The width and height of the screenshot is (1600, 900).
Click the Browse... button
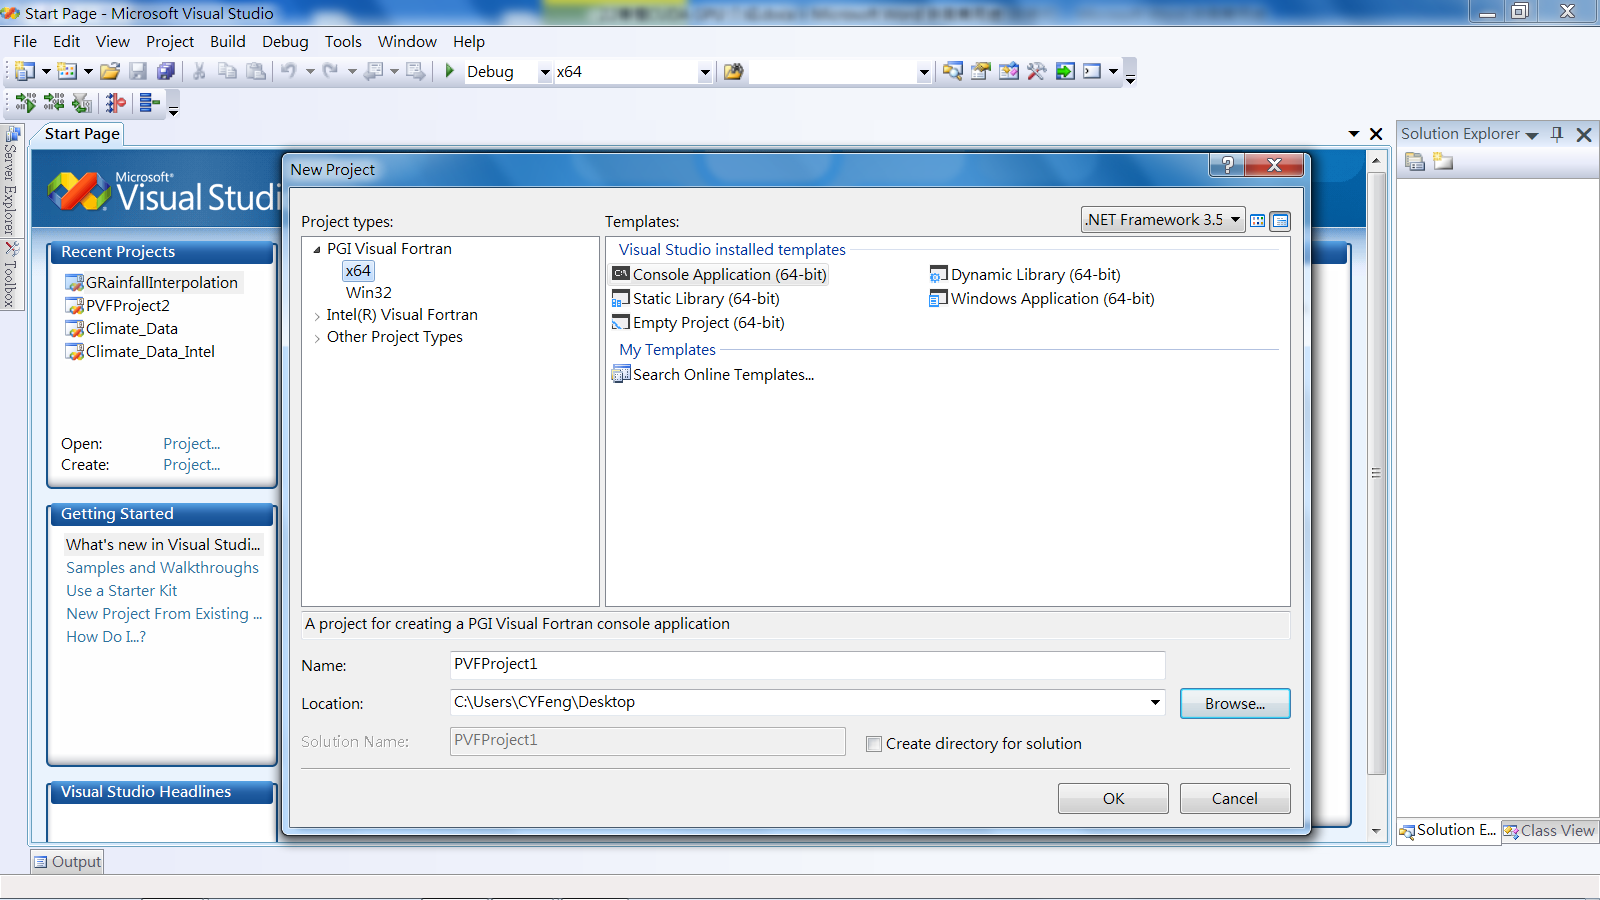1235,704
